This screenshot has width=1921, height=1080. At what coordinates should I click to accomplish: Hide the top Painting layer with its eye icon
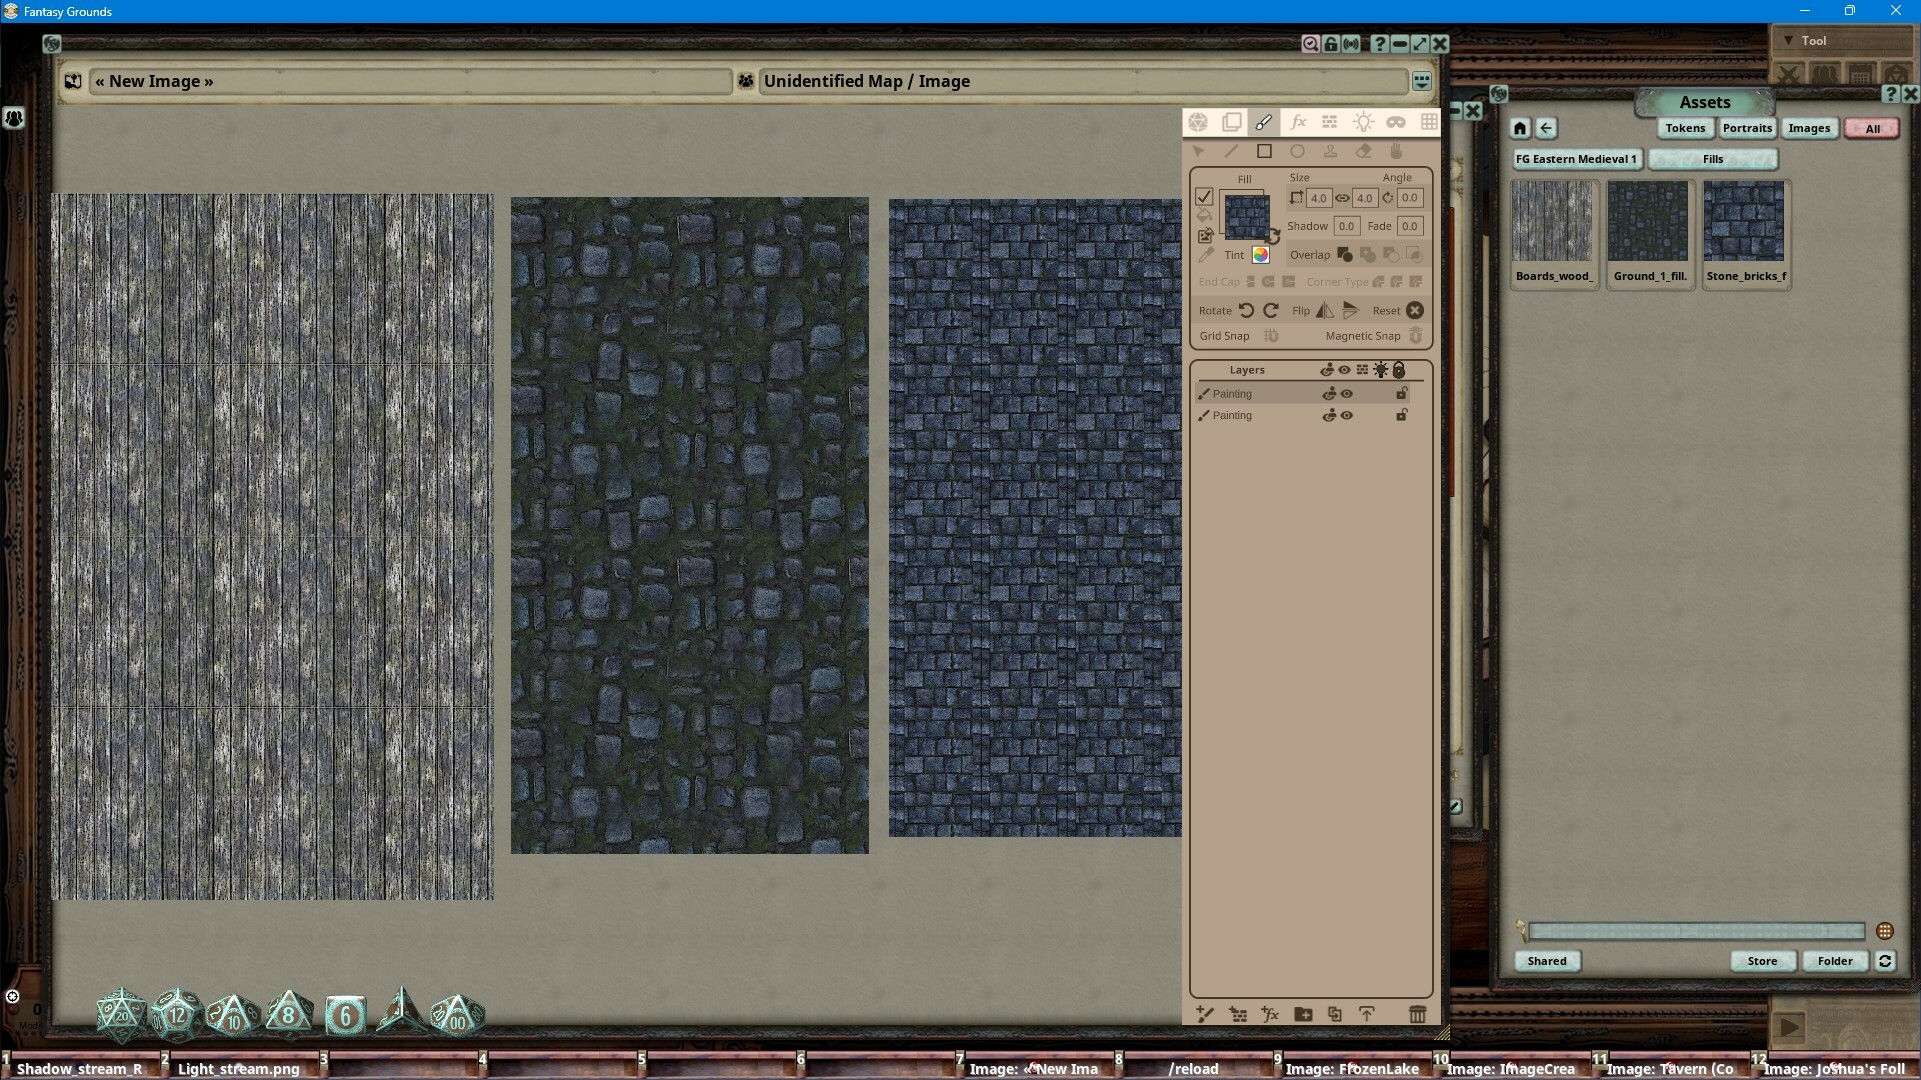point(1345,393)
